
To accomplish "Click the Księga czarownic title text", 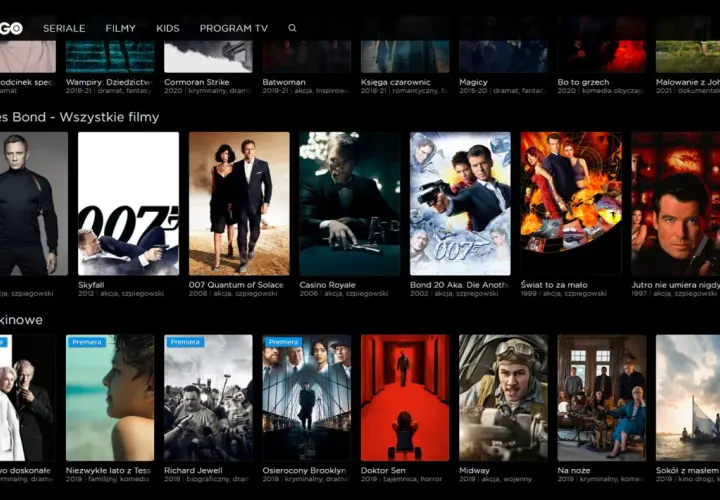I will click(x=395, y=82).
